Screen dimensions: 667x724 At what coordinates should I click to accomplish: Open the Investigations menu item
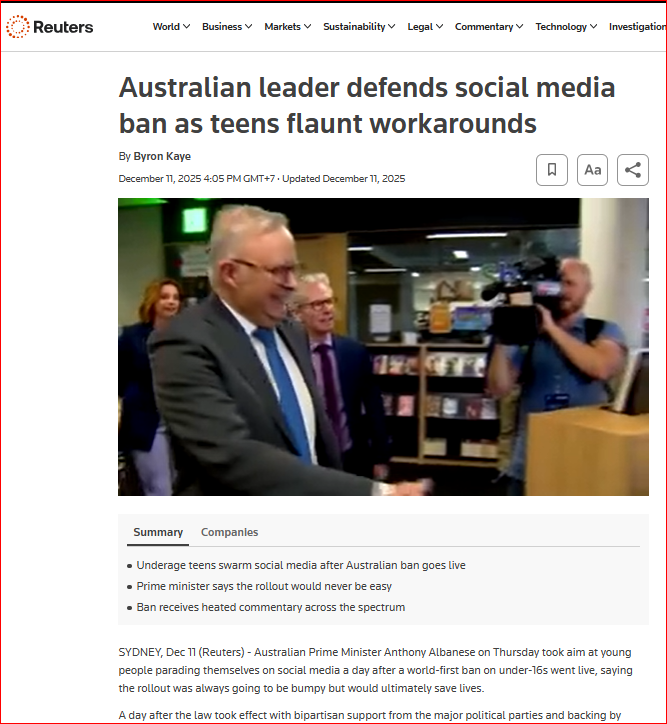[x=637, y=27]
